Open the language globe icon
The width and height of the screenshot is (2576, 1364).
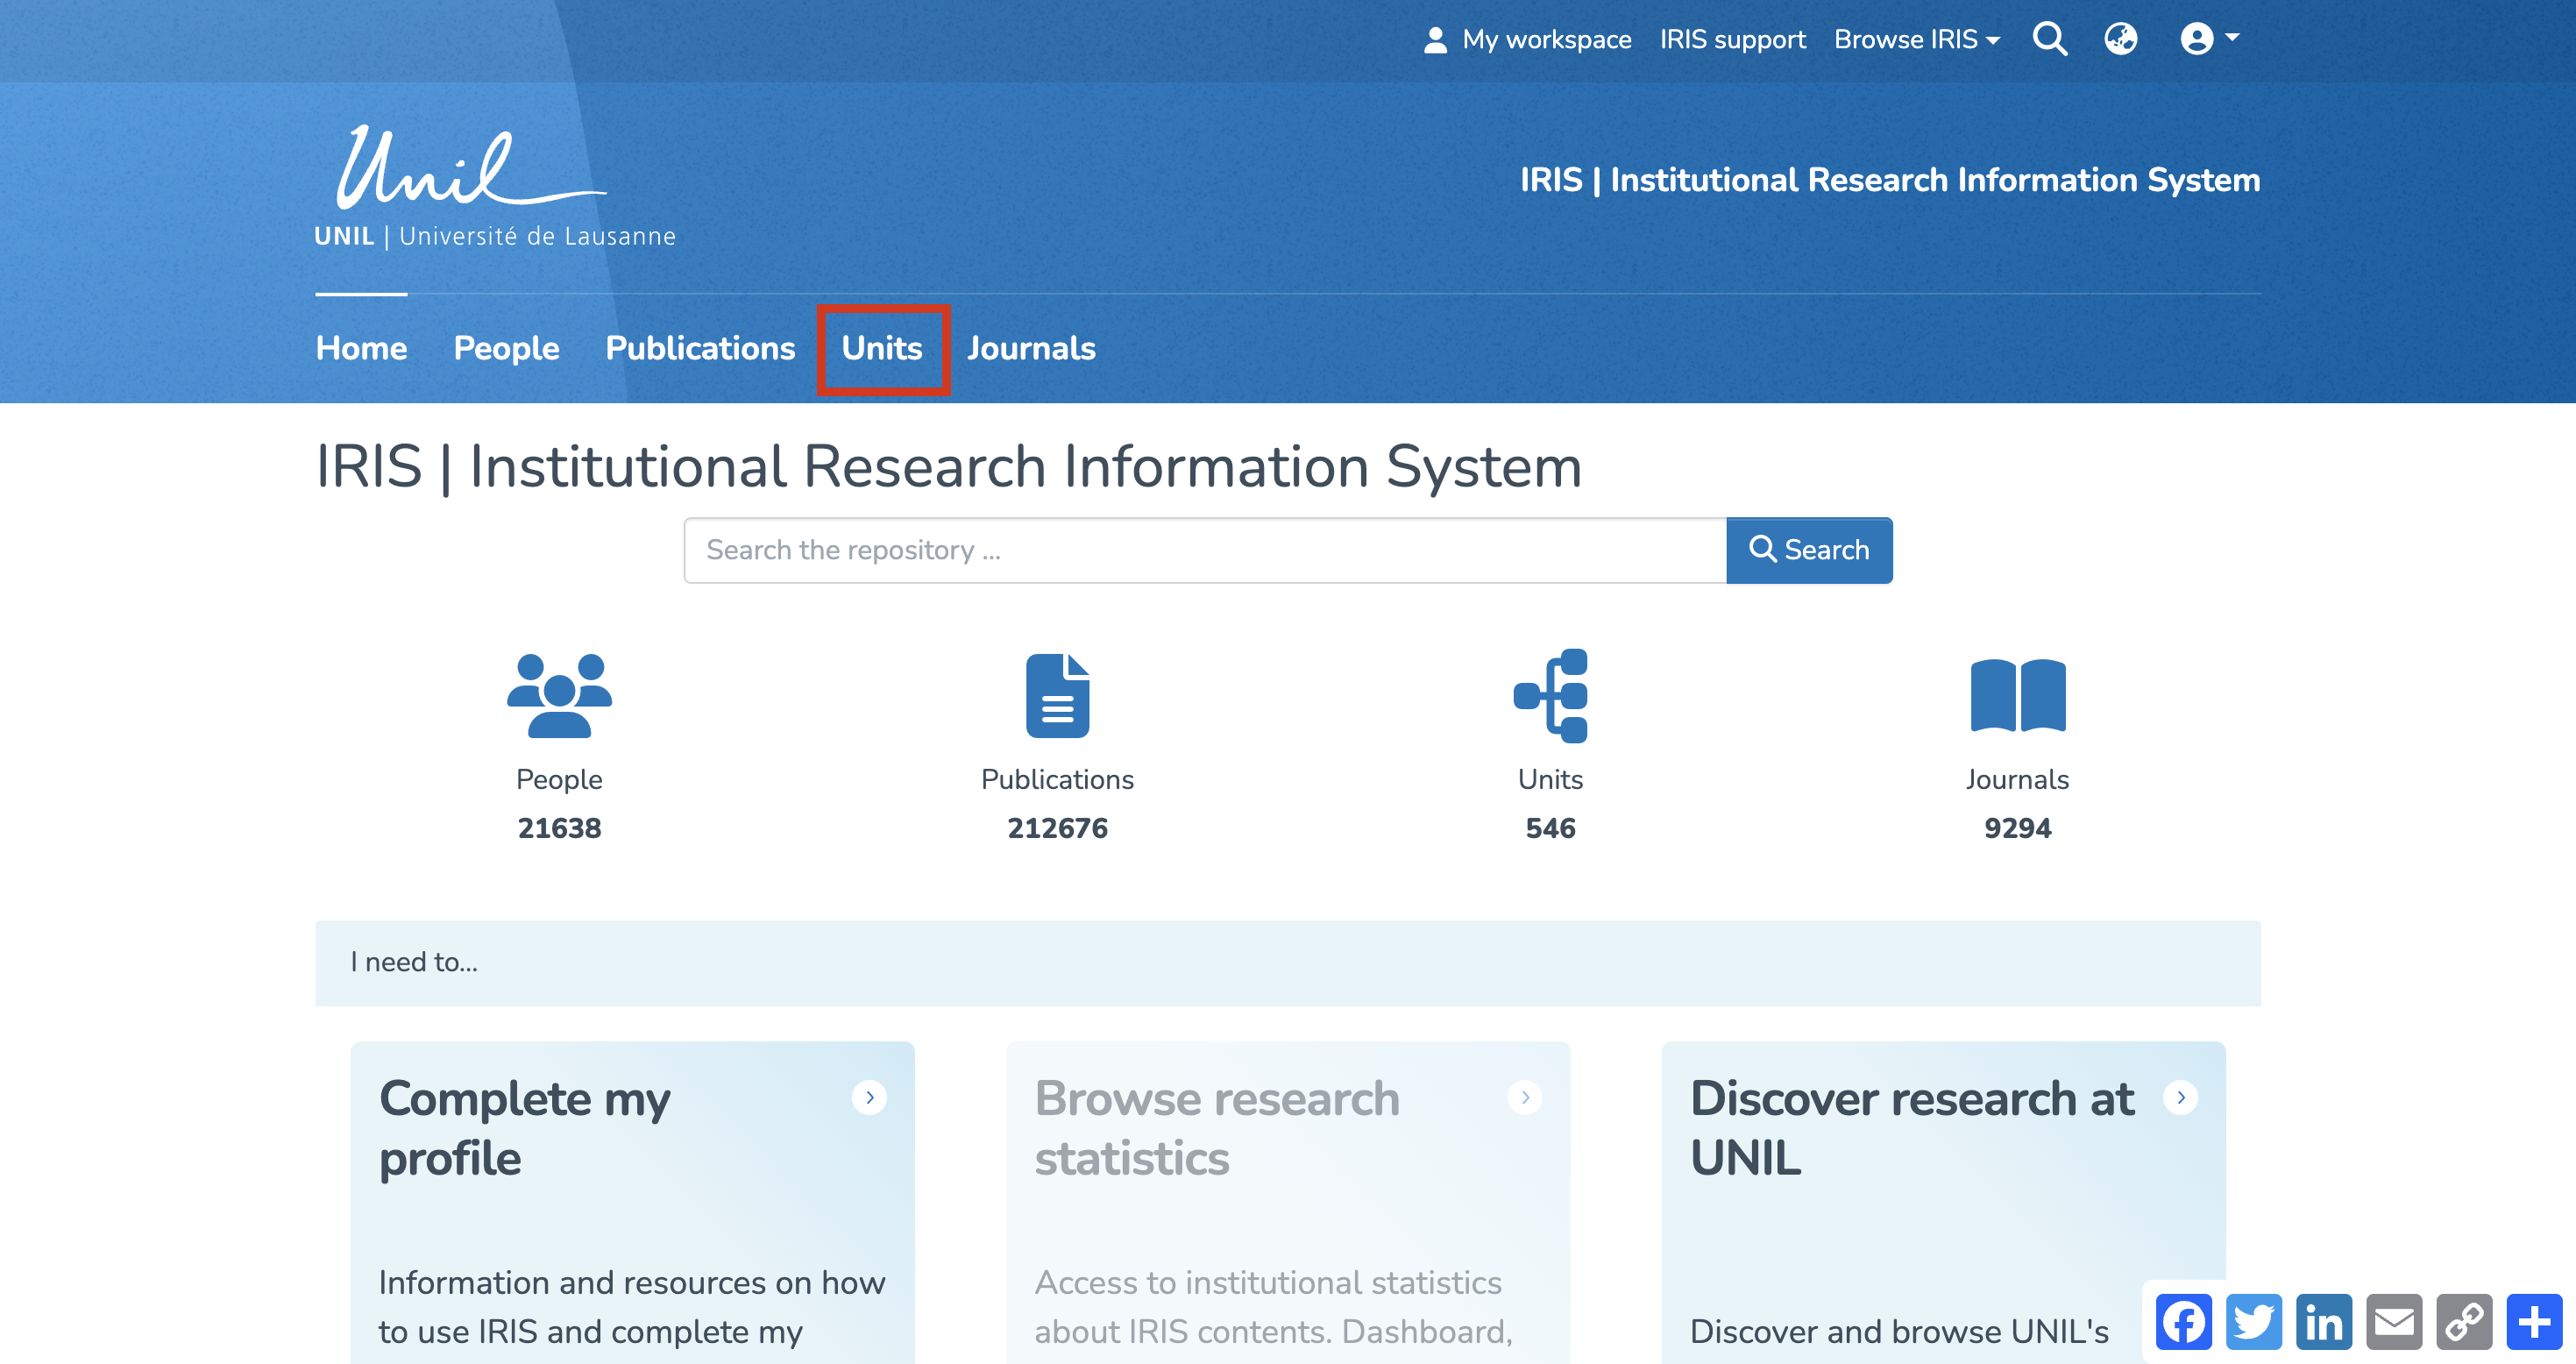tap(2120, 39)
